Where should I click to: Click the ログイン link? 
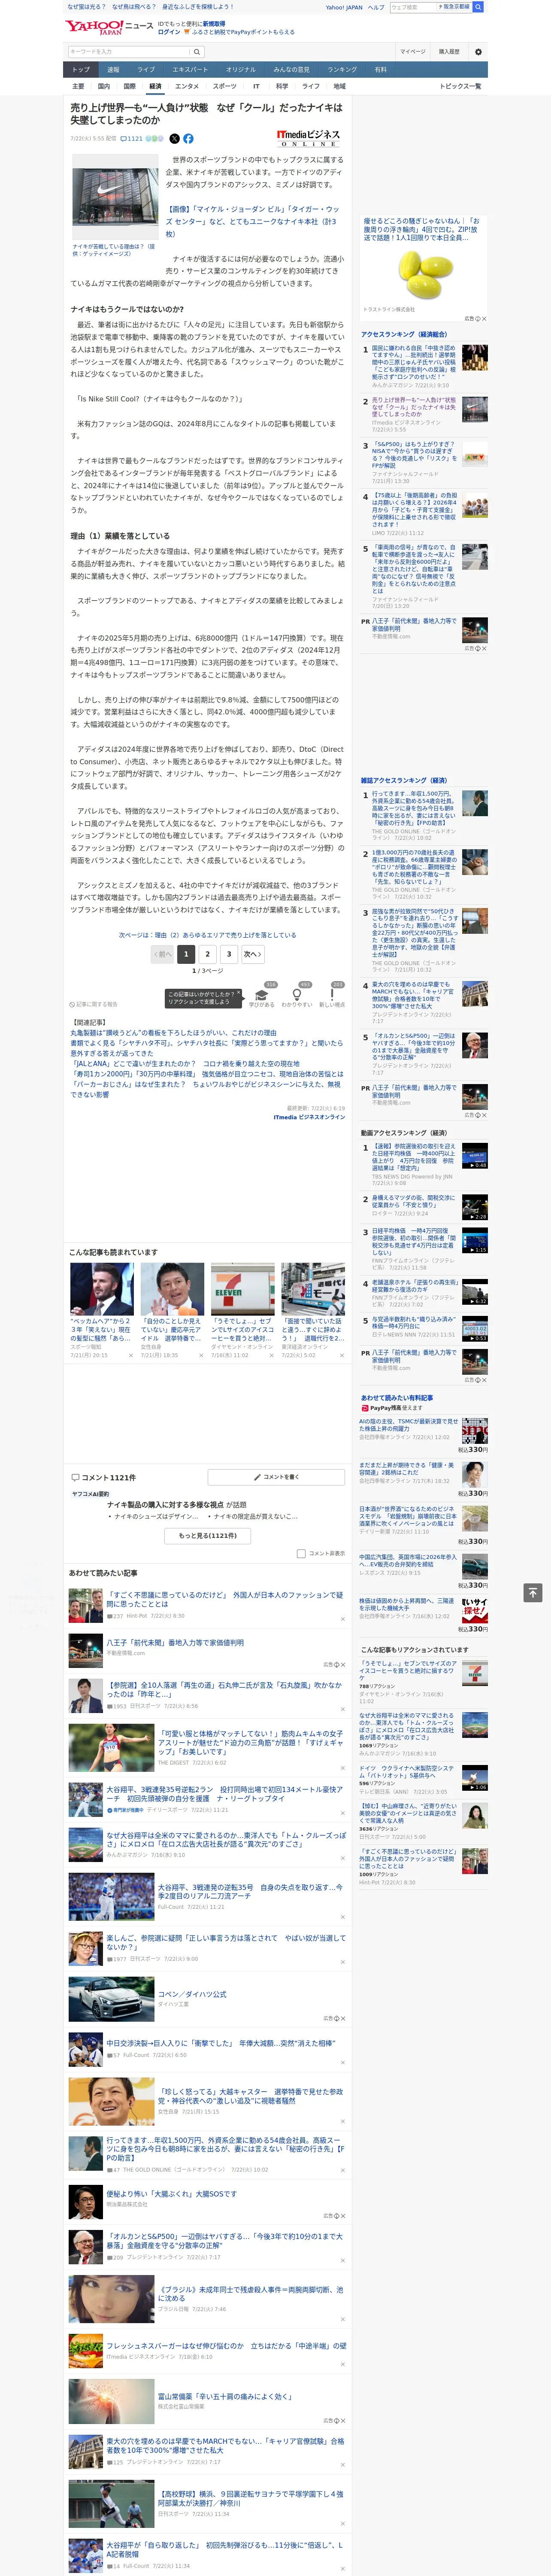pyautogui.click(x=169, y=32)
